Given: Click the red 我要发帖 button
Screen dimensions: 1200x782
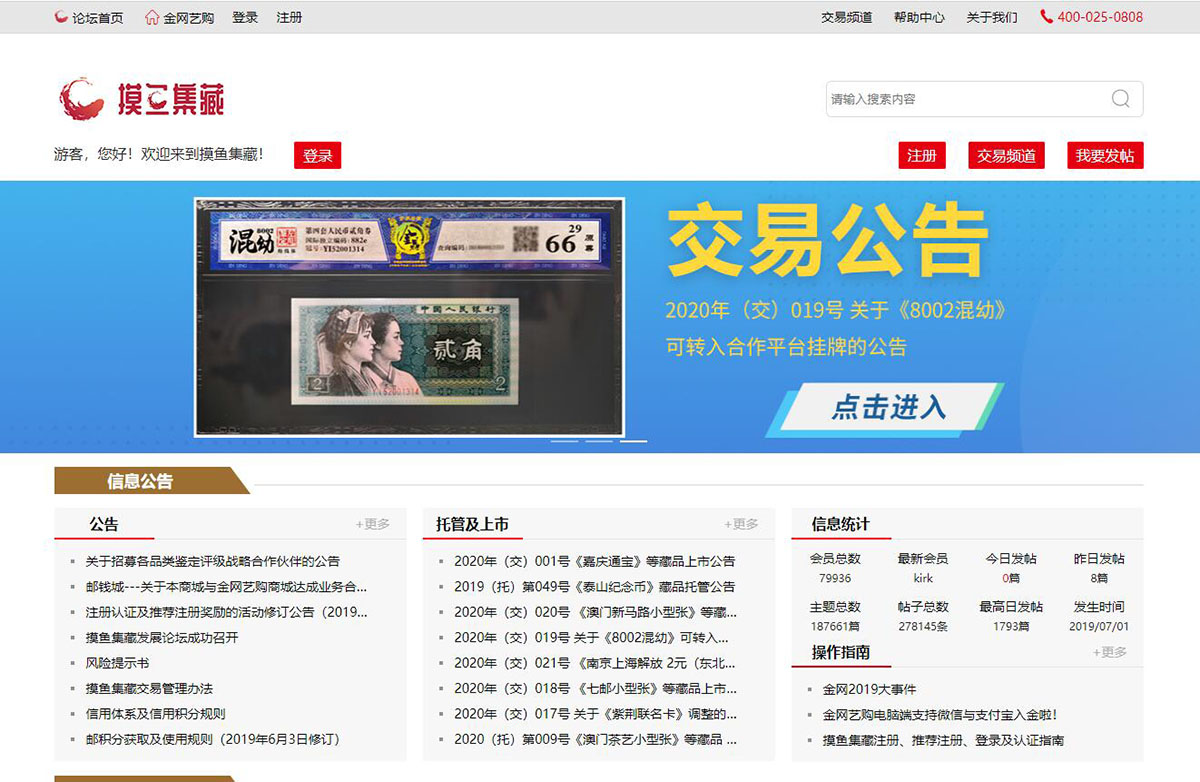Looking at the screenshot, I should [x=1105, y=156].
